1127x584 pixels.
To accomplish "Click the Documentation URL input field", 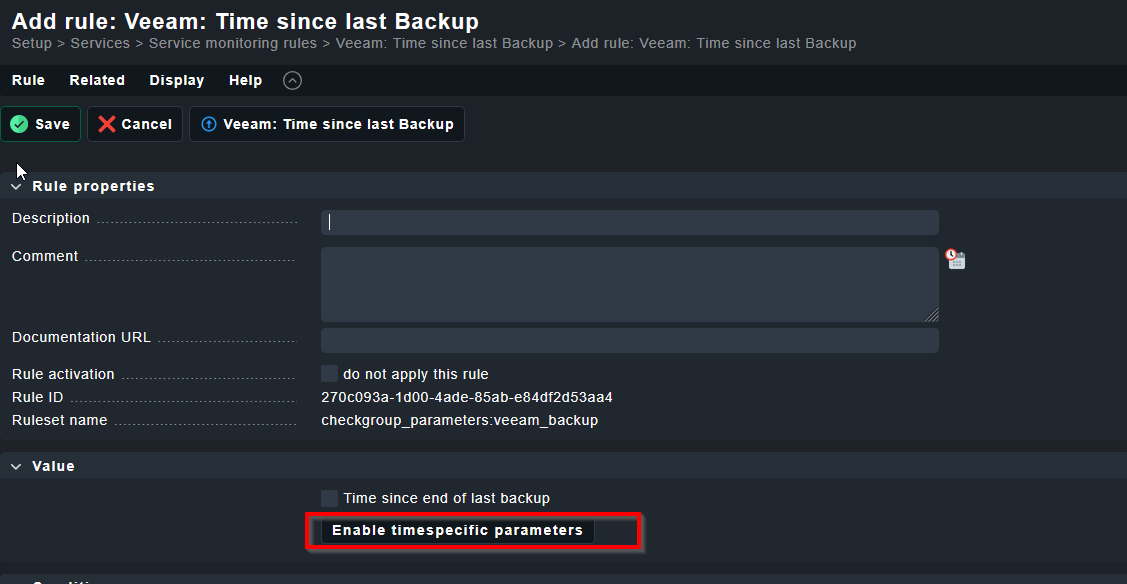I will tap(629, 340).
